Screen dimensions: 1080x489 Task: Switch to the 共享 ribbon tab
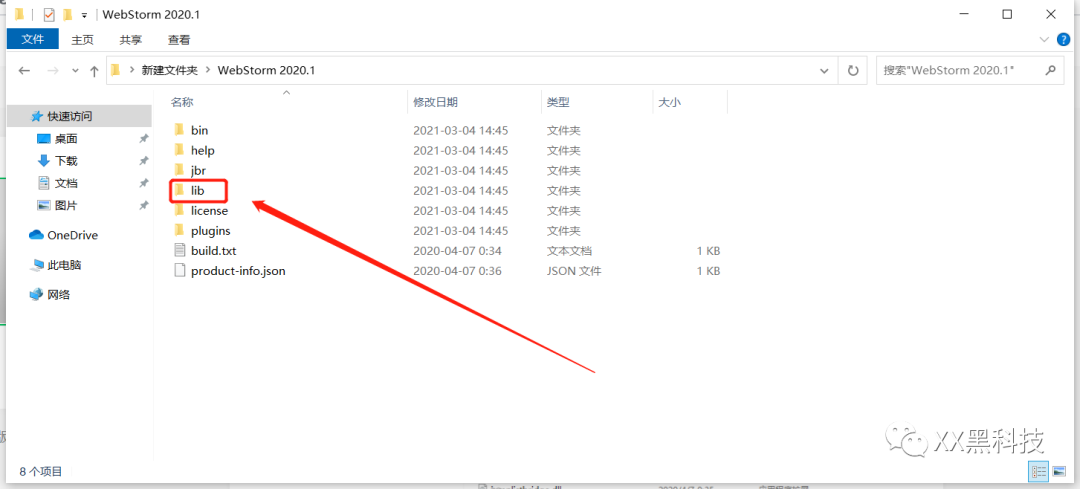pos(131,40)
